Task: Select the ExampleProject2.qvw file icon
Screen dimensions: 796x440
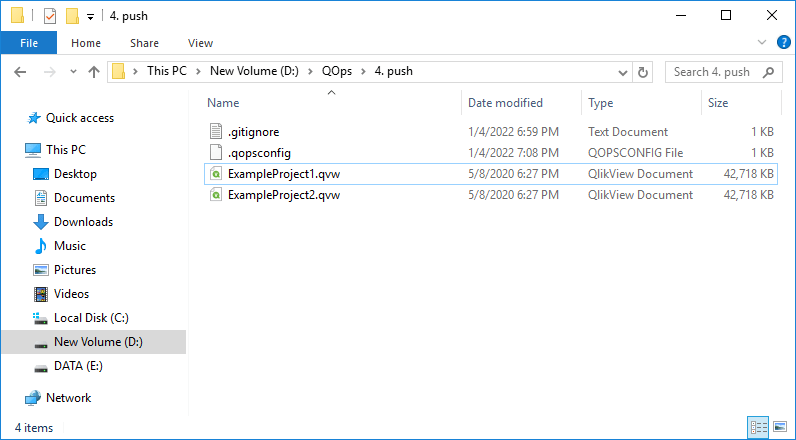Action: [x=216, y=195]
